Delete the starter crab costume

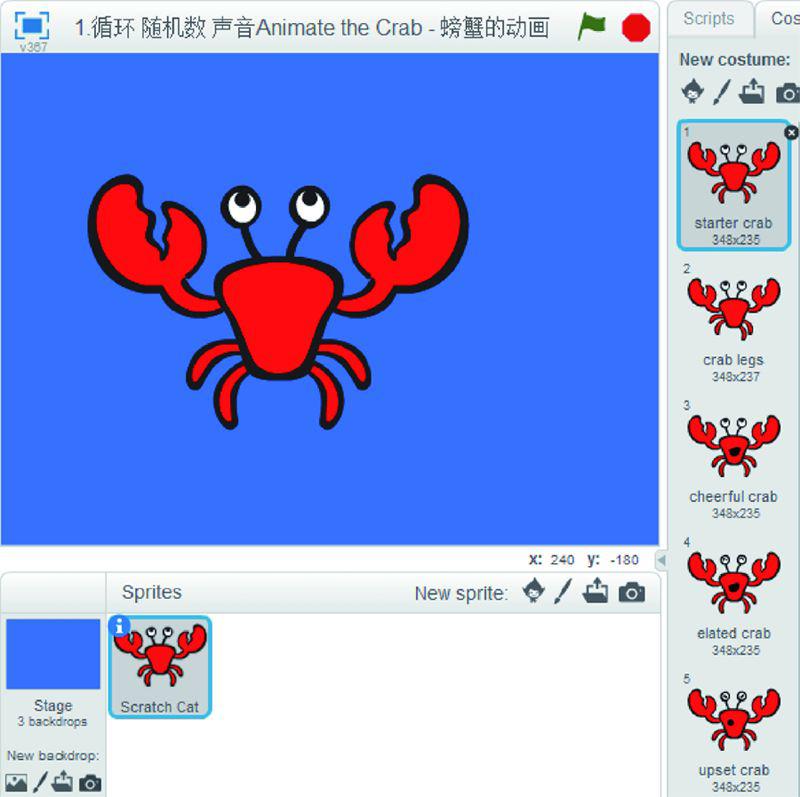(x=791, y=133)
